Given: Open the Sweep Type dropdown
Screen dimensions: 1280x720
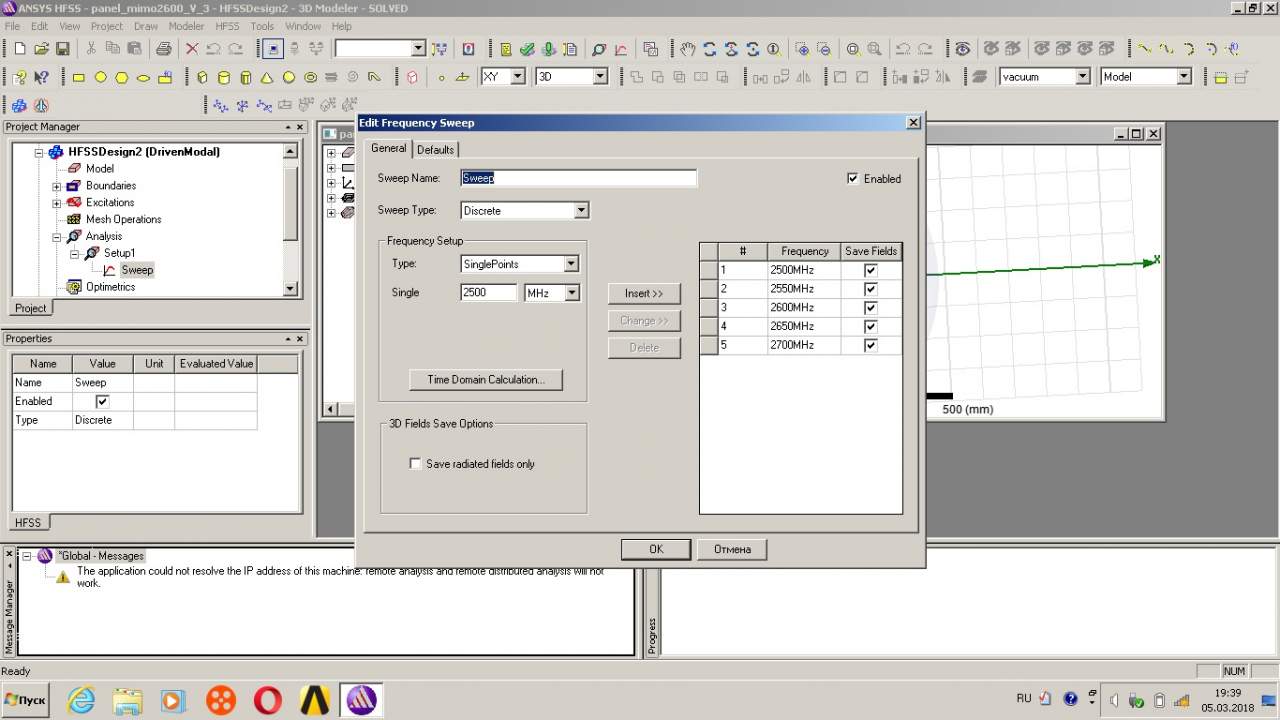Looking at the screenshot, I should (x=581, y=211).
